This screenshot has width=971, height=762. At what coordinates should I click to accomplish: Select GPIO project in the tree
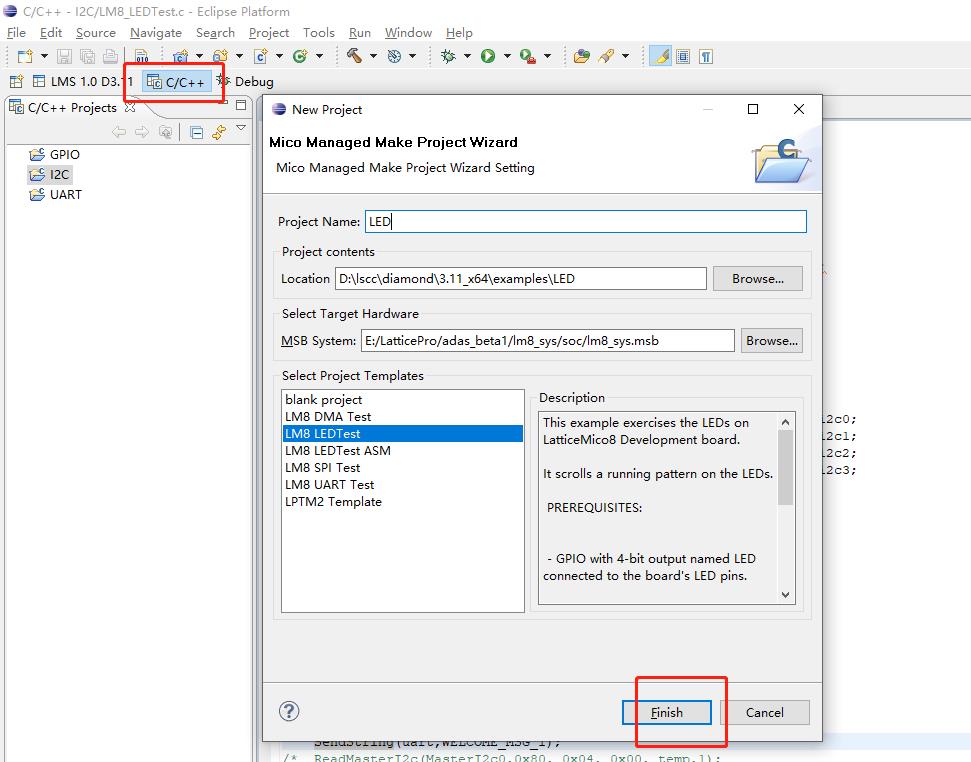(x=55, y=154)
